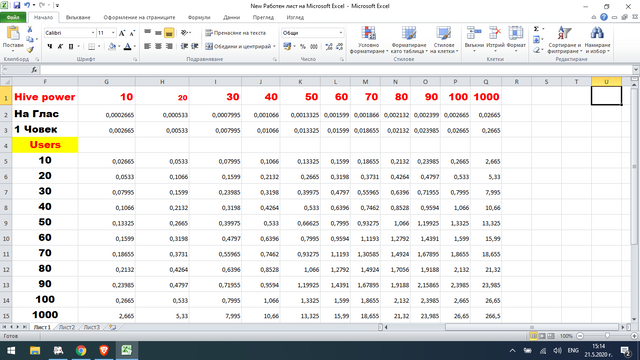
Task: Switch to Оформление на страниците tab
Action: pyautogui.click(x=139, y=18)
